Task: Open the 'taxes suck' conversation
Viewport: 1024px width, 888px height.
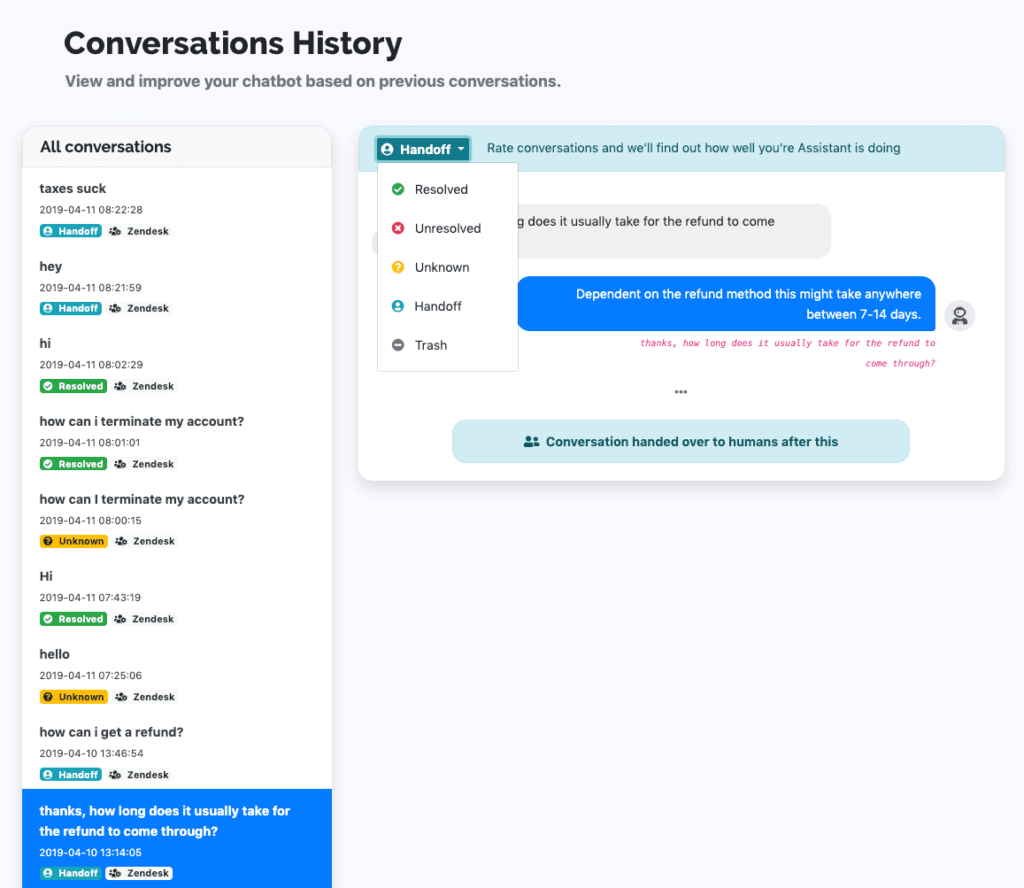Action: click(73, 188)
